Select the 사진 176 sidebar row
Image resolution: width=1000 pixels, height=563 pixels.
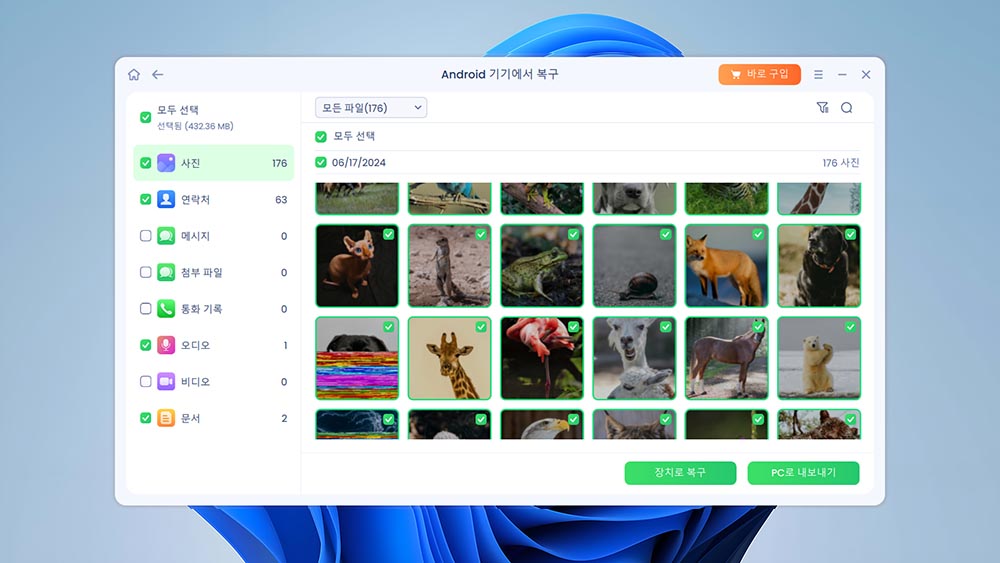pos(214,163)
